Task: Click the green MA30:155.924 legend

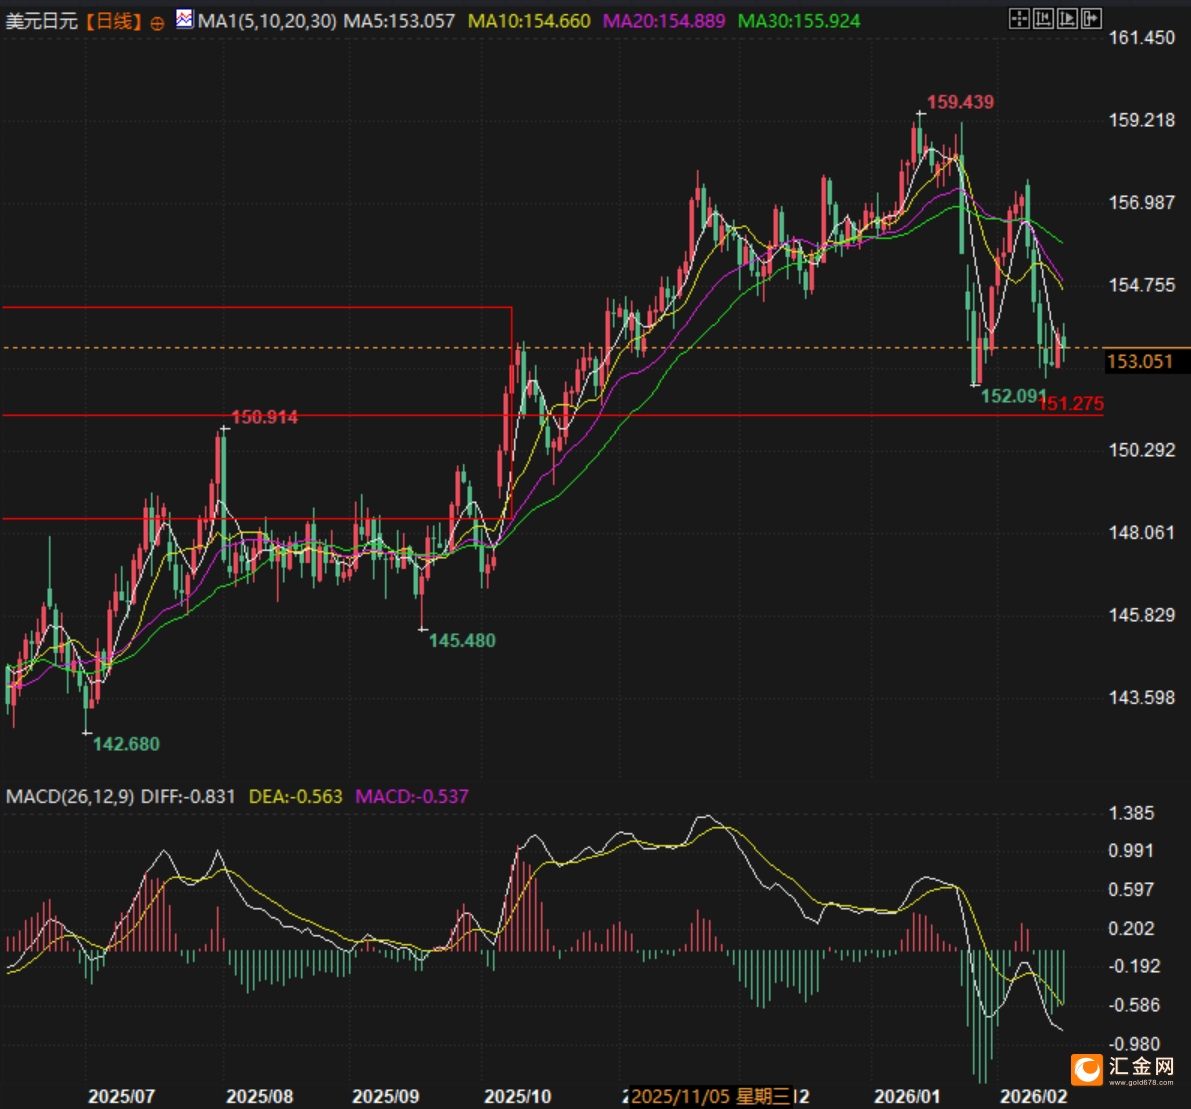Action: [798, 21]
